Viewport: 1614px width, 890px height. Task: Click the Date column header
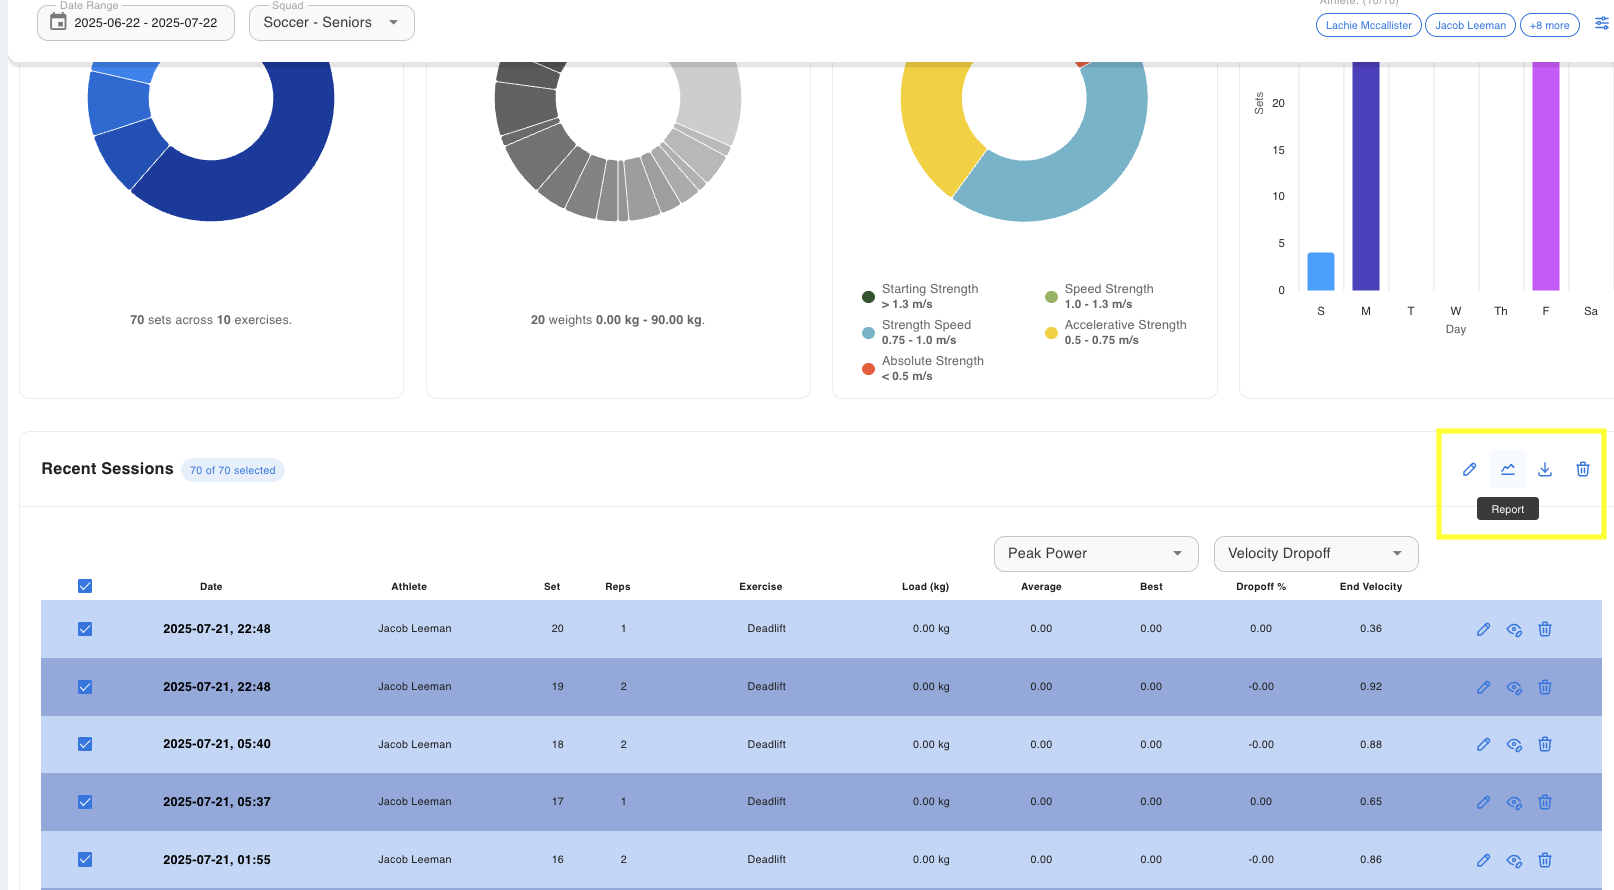point(211,587)
